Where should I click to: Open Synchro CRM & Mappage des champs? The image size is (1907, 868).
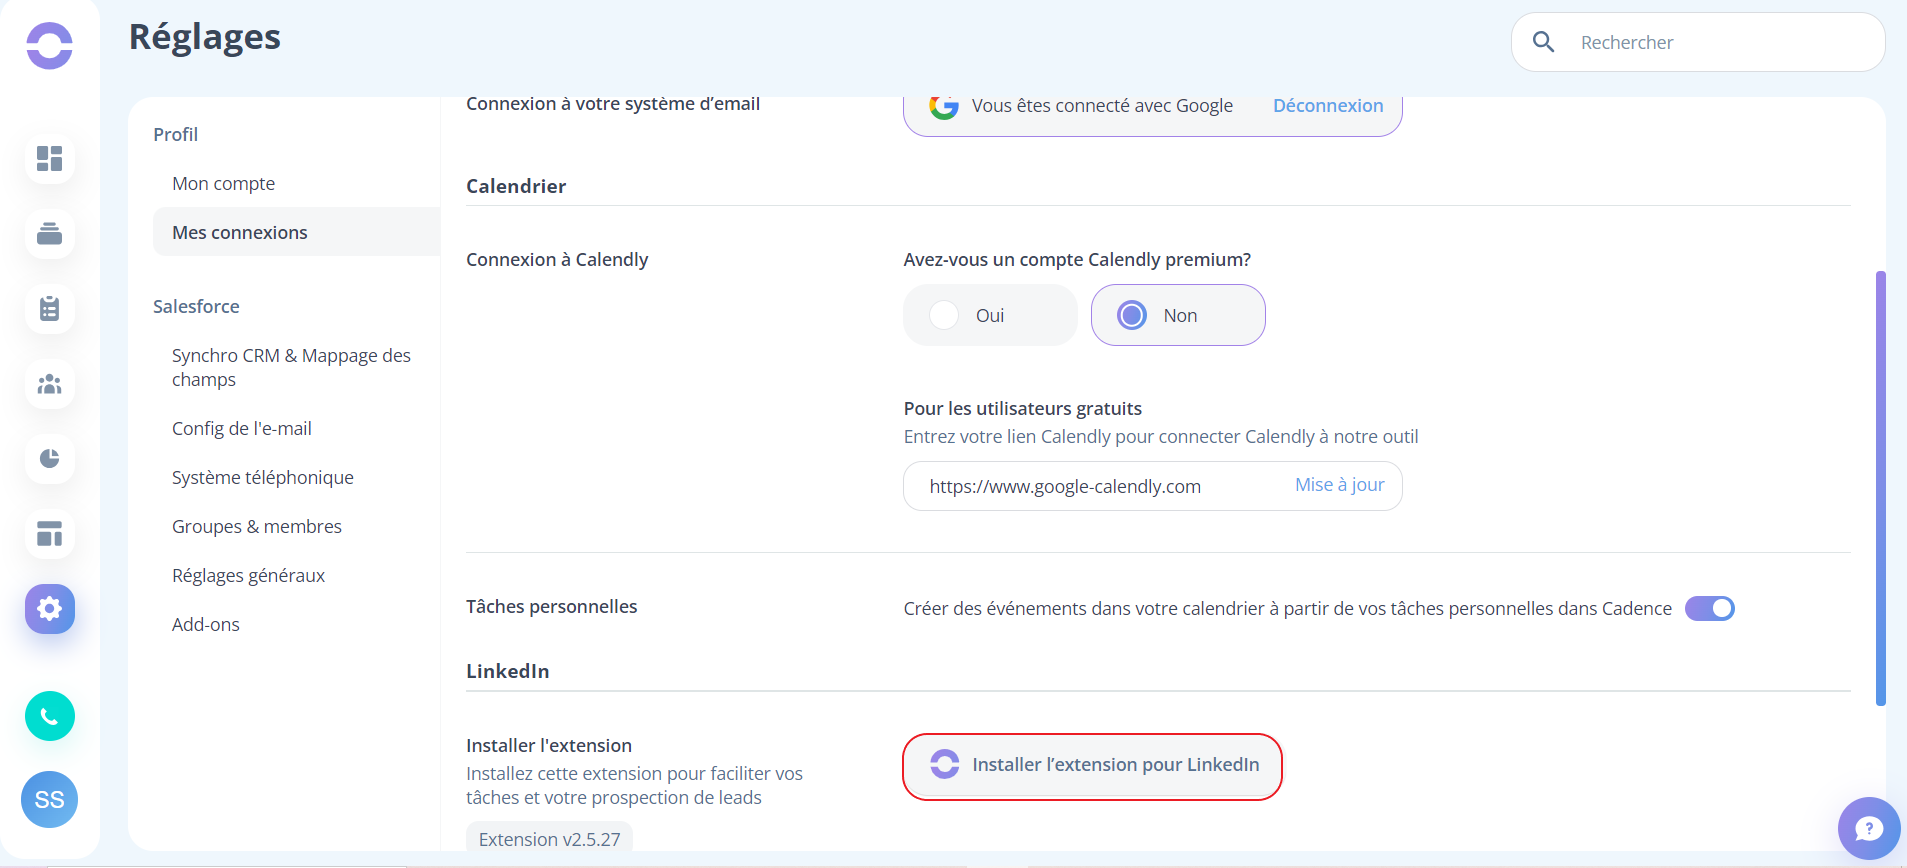click(291, 367)
